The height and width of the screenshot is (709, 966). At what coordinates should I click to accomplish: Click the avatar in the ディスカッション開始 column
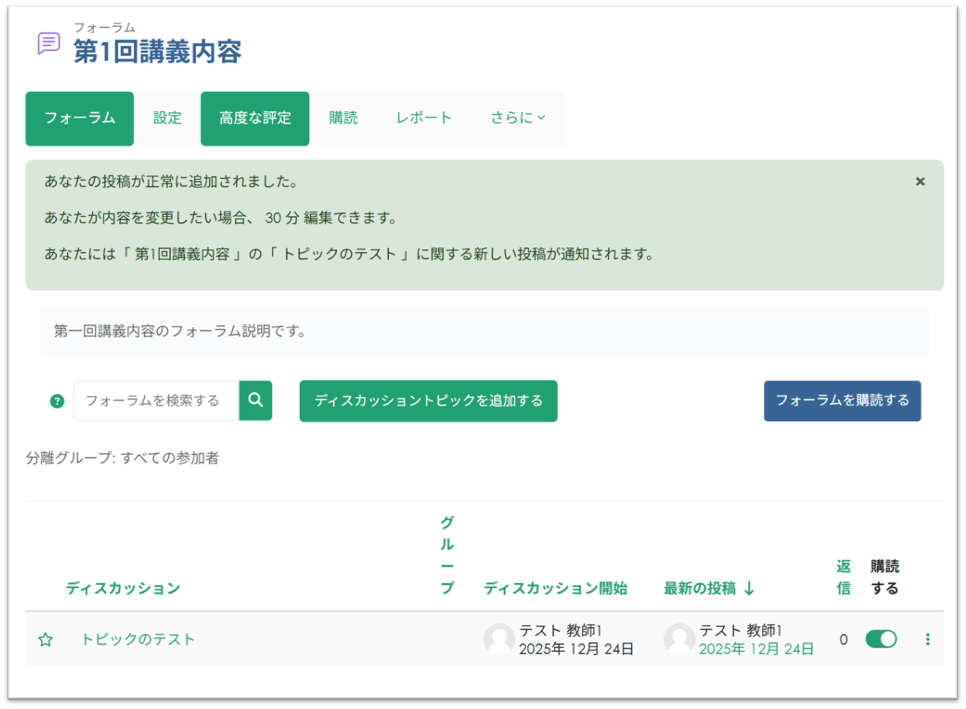pos(498,639)
